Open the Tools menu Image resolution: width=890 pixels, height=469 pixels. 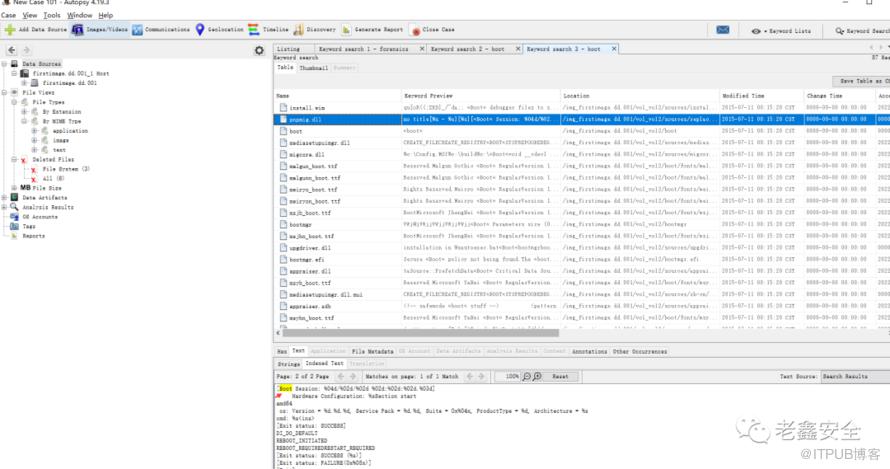click(52, 16)
